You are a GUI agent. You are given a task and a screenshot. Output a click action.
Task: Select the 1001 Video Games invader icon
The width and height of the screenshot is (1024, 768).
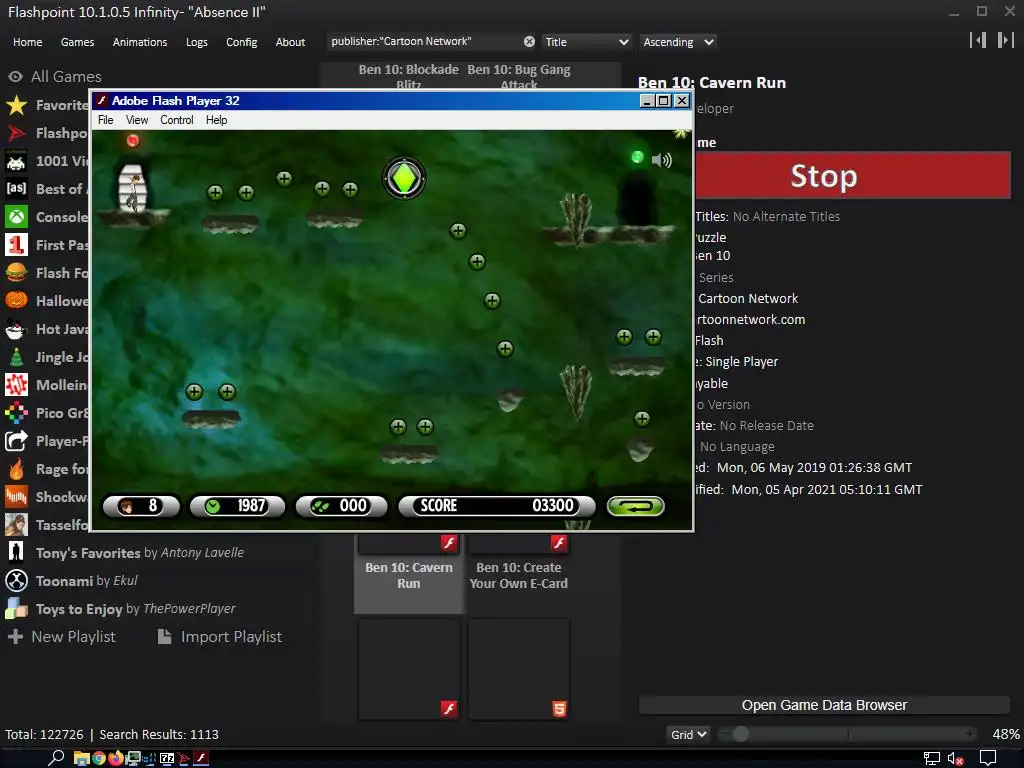tap(16, 161)
